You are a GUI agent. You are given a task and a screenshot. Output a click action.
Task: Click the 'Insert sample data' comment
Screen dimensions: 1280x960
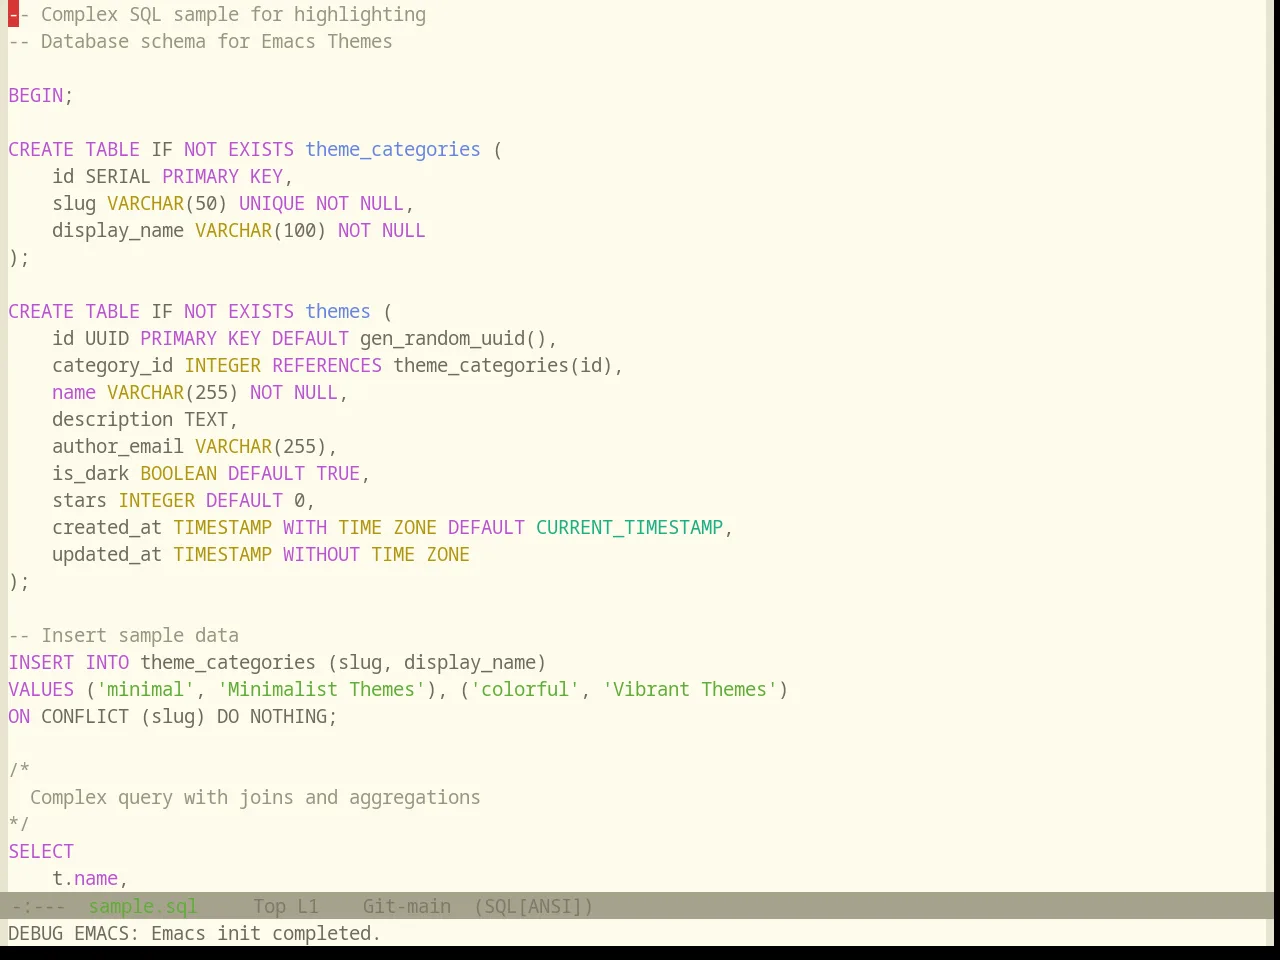pyautogui.click(x=124, y=635)
